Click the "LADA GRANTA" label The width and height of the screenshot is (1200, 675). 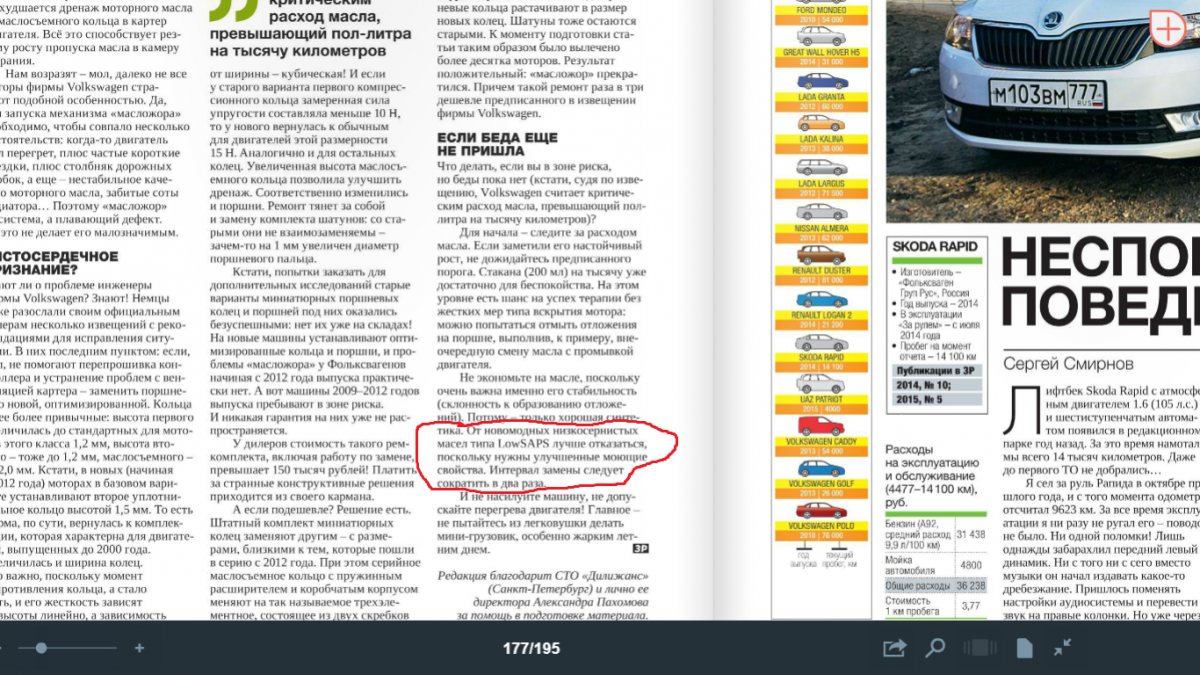coord(821,97)
